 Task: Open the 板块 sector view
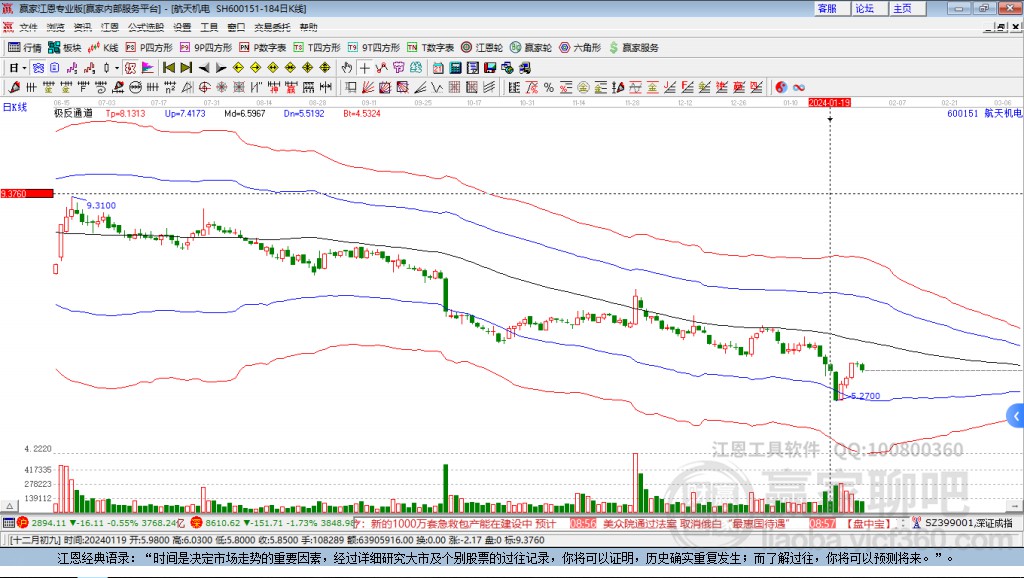click(65, 47)
